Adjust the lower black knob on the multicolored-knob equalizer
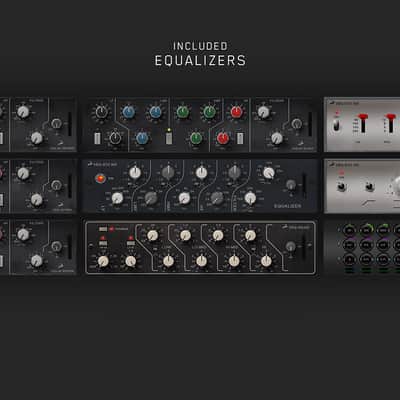This screenshot has height=400, width=400. pyautogui.click(x=115, y=138)
